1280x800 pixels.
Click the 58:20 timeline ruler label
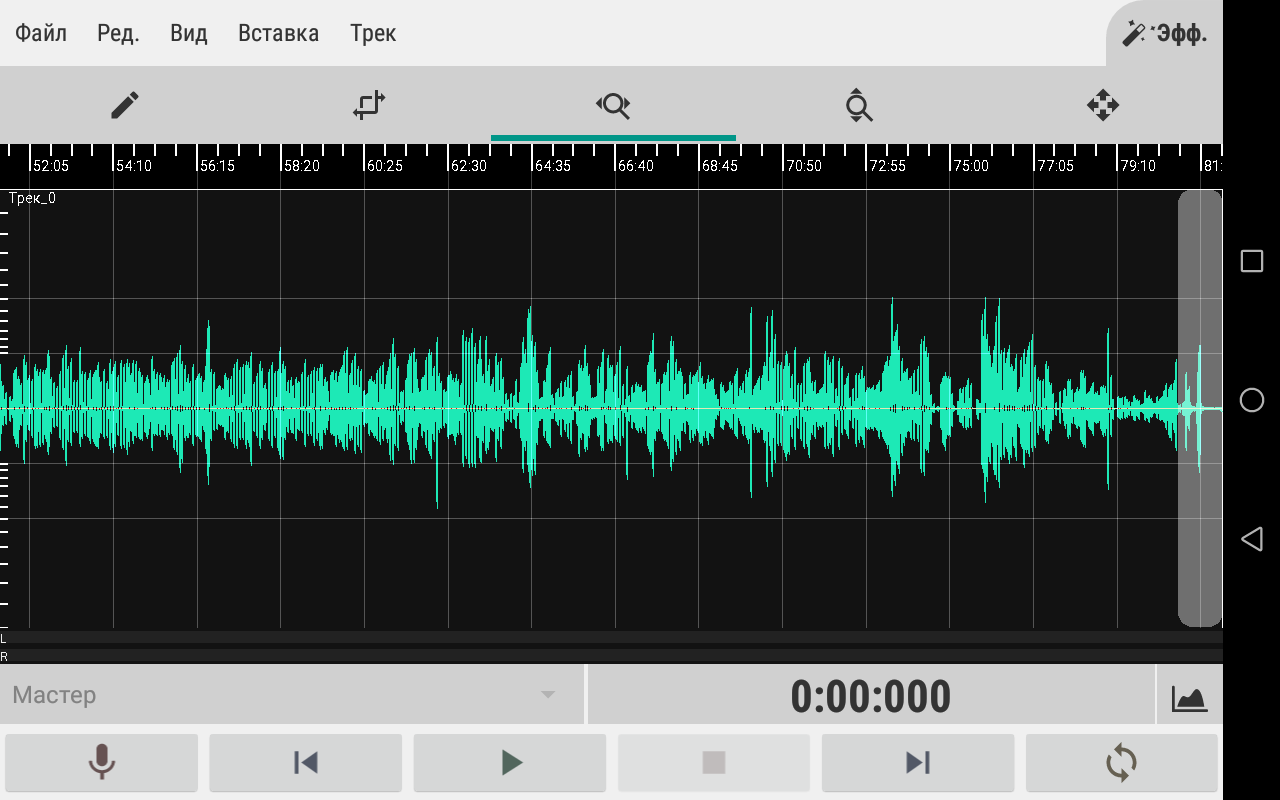[x=301, y=166]
